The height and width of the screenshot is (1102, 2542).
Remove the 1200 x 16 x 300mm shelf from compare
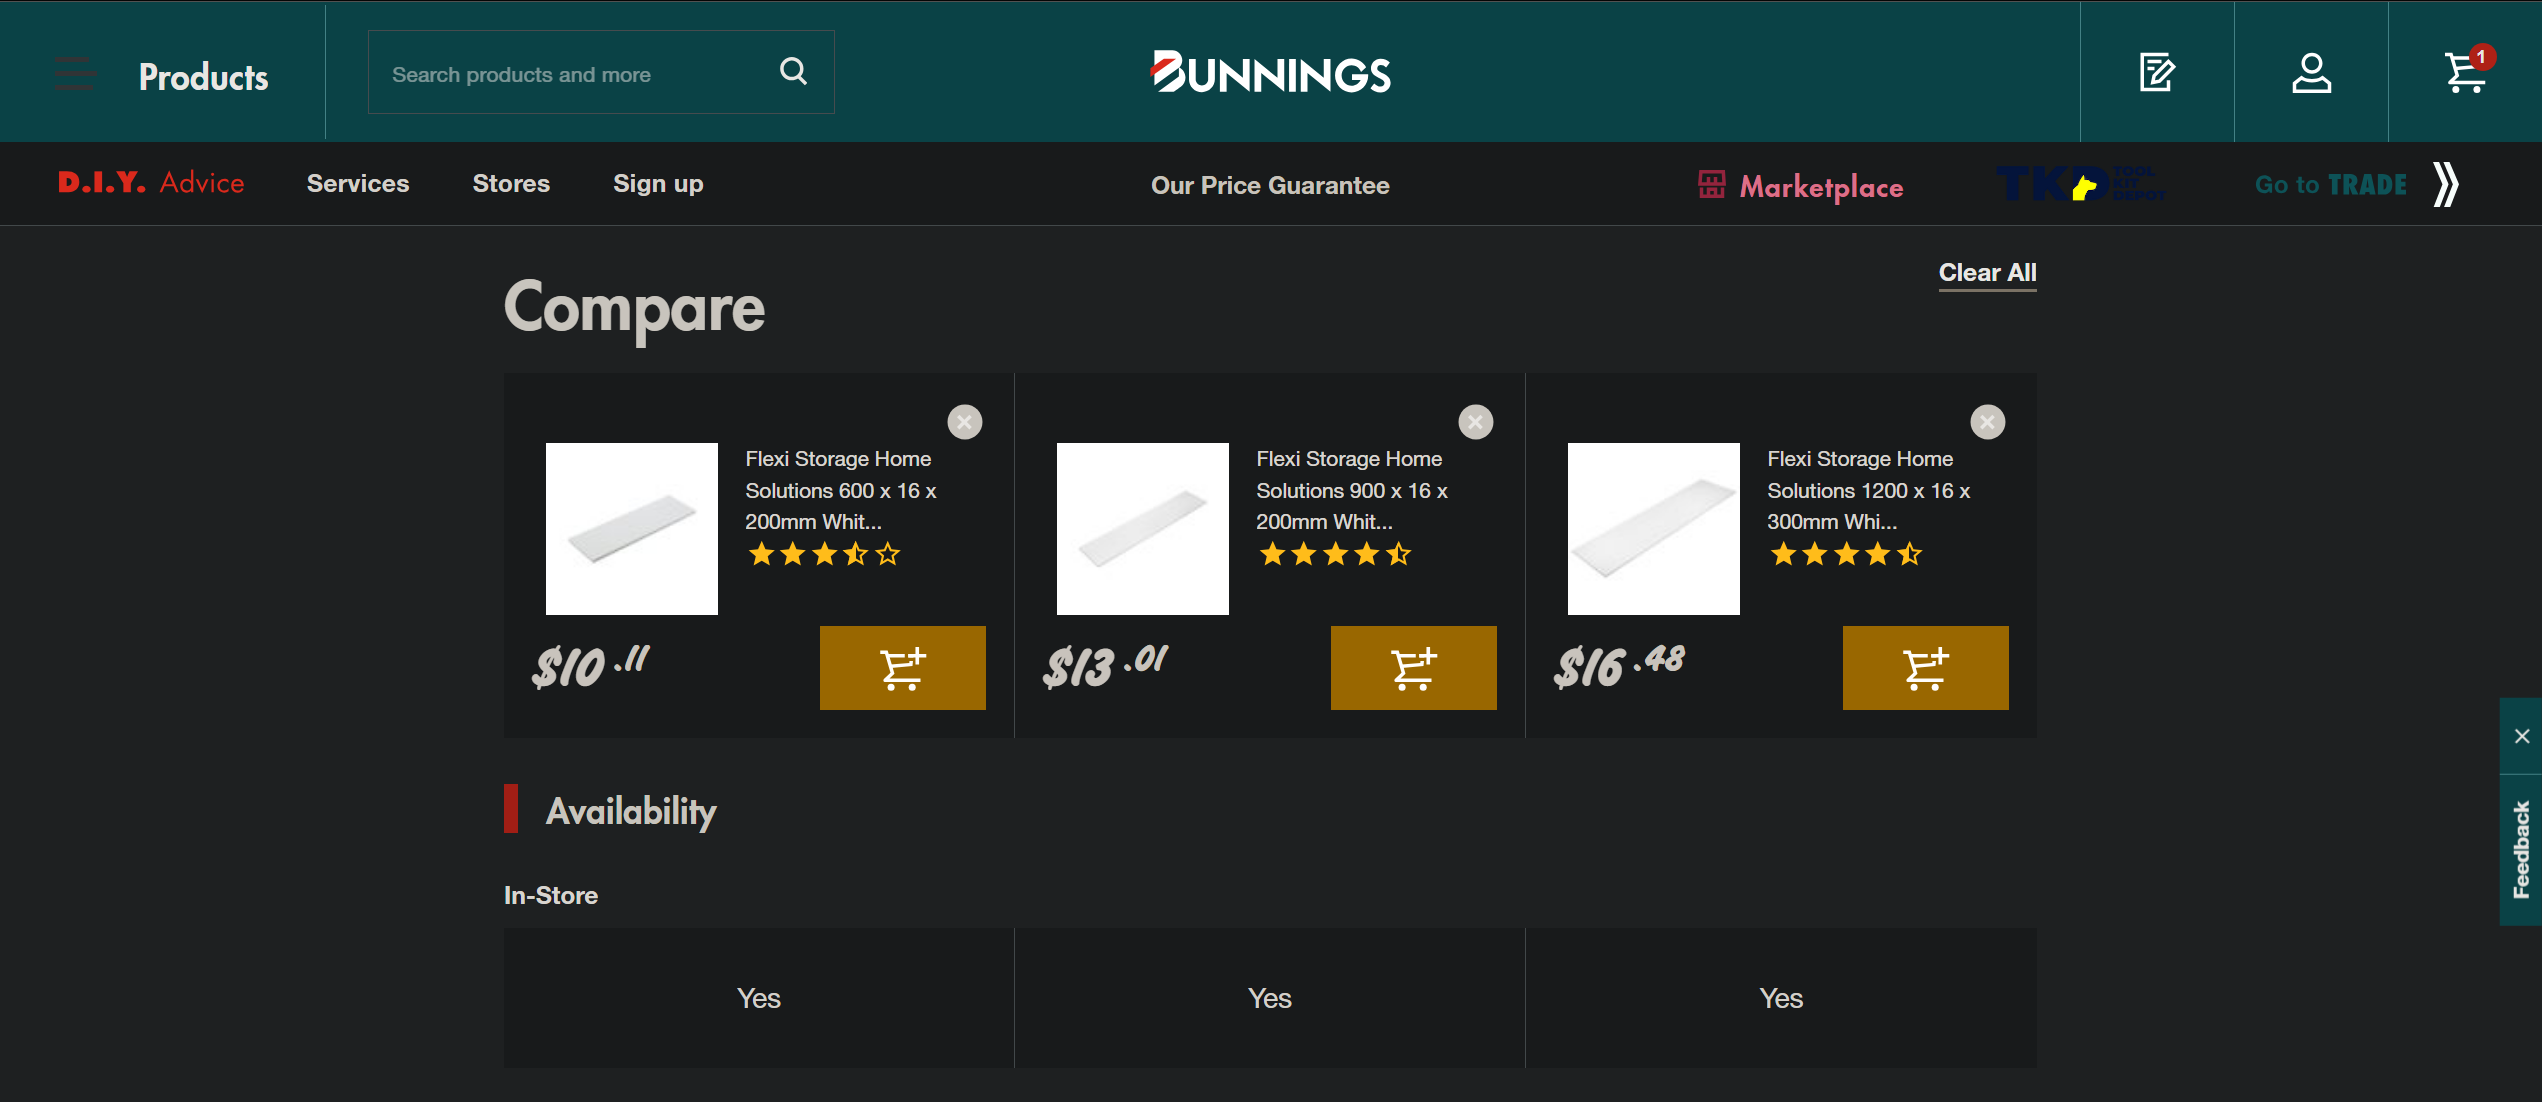point(1988,422)
